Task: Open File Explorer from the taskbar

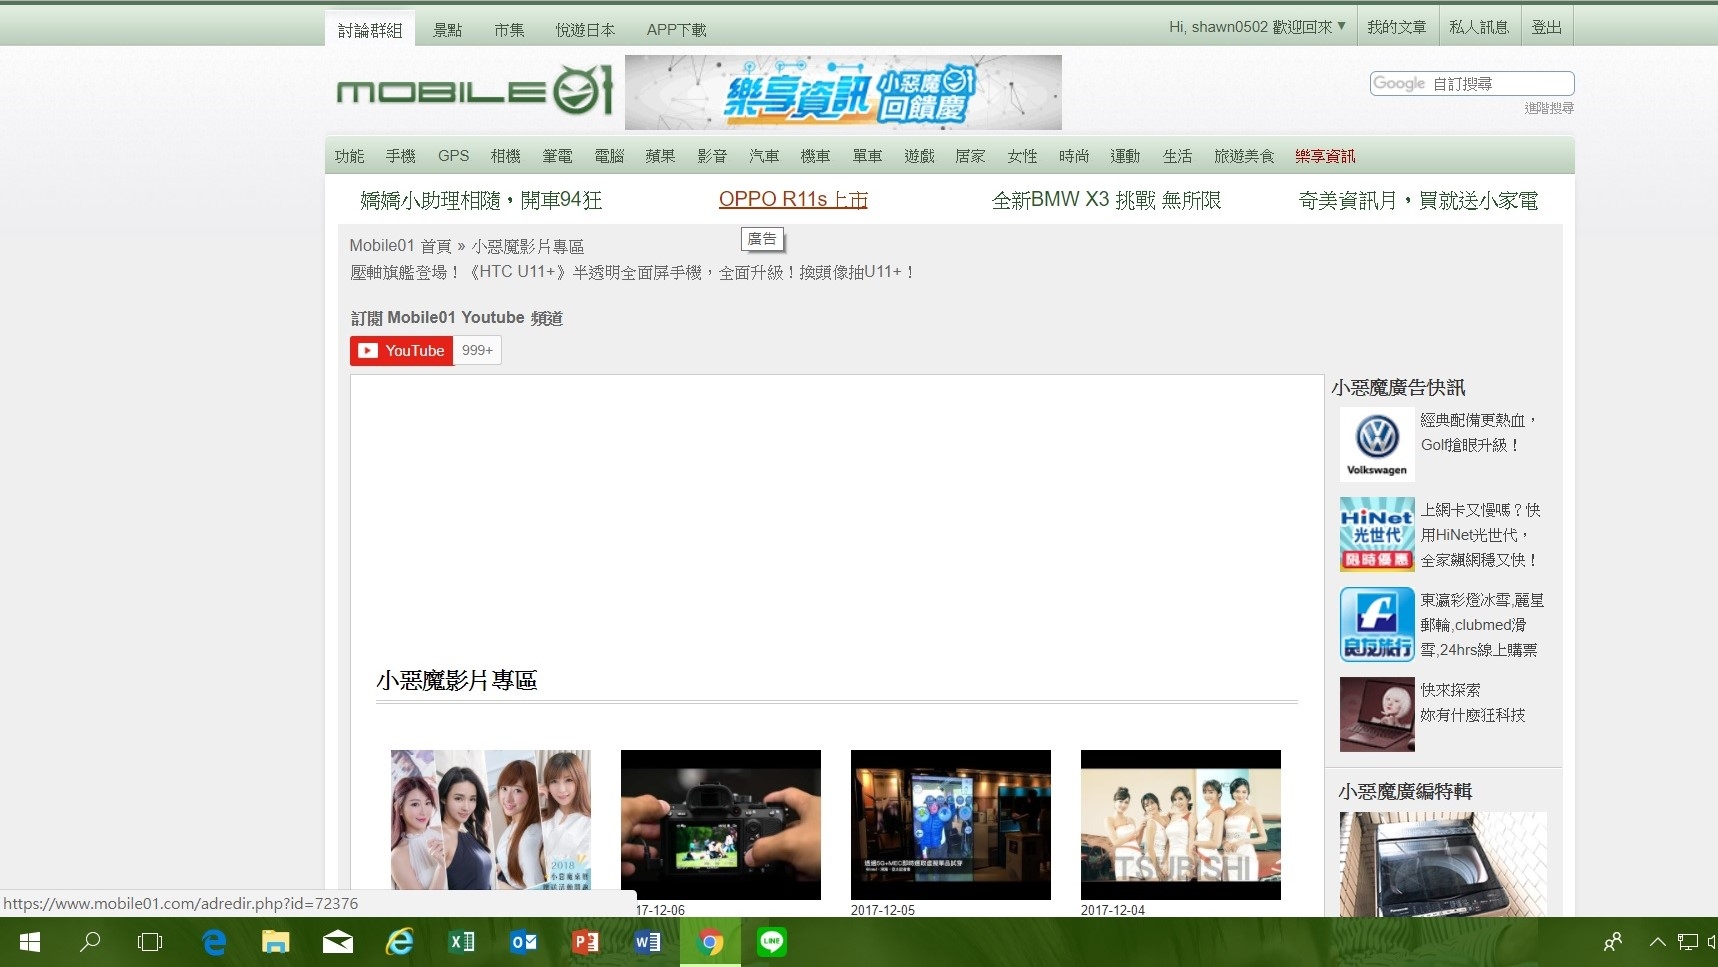Action: click(x=276, y=942)
